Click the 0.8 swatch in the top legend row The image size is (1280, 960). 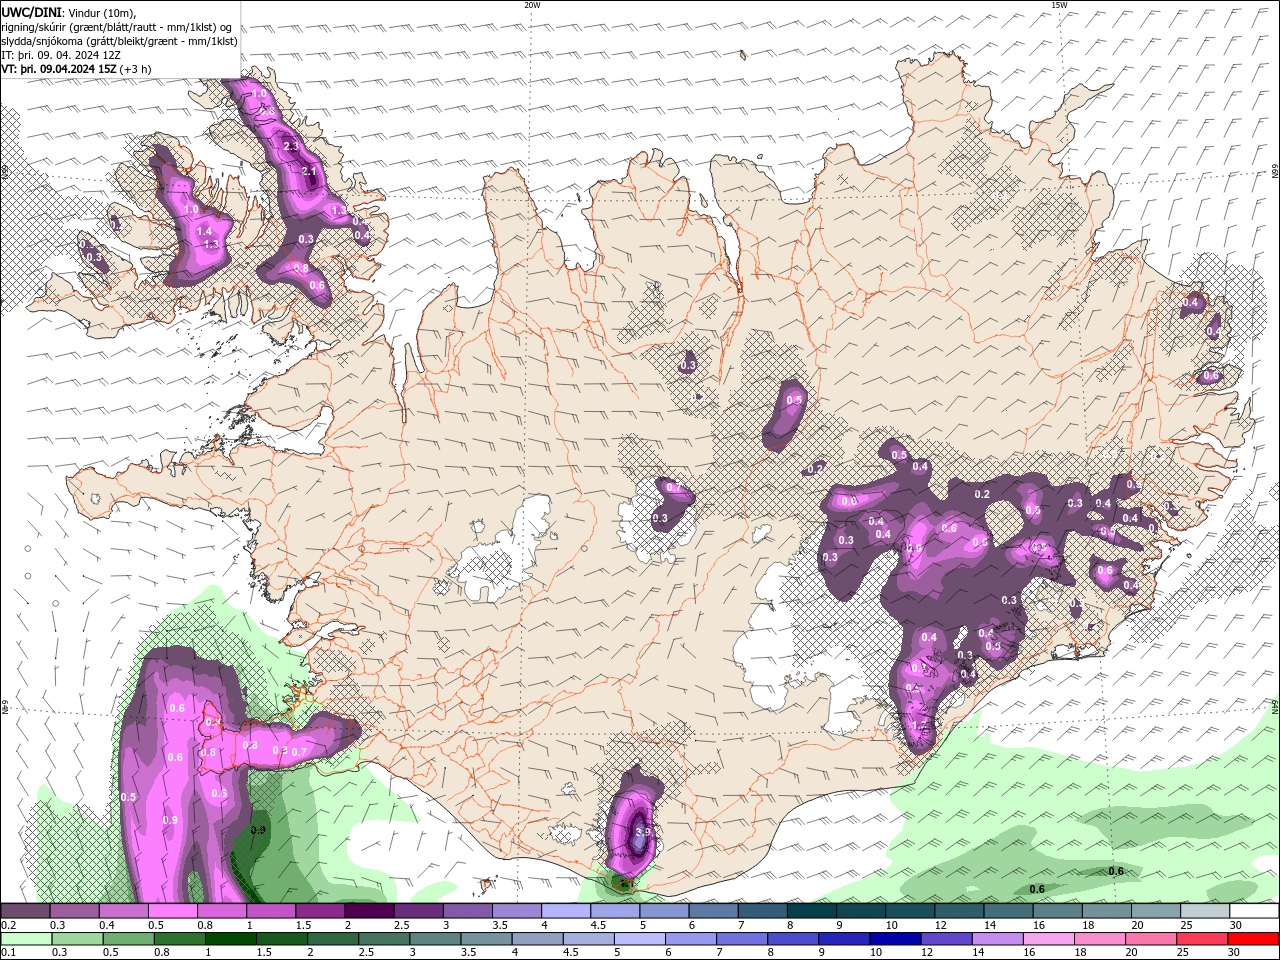coord(221,911)
